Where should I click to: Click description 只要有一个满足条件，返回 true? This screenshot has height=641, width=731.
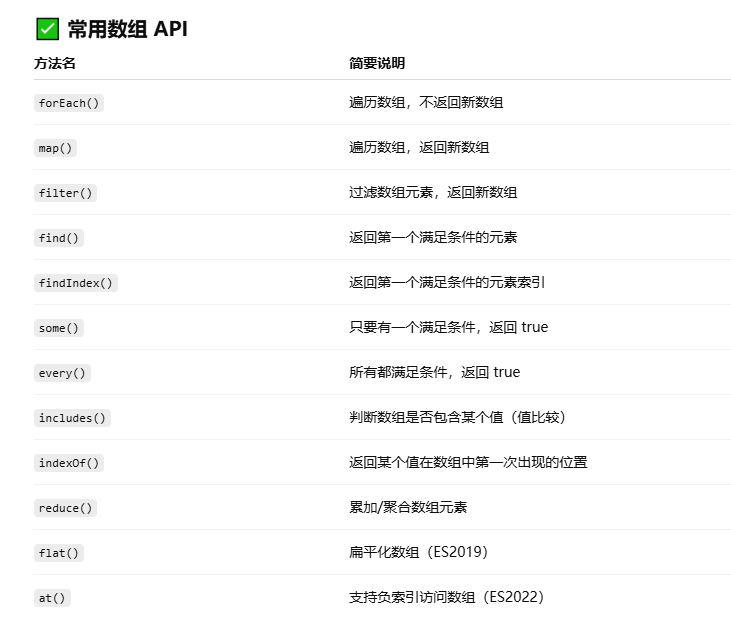click(448, 327)
